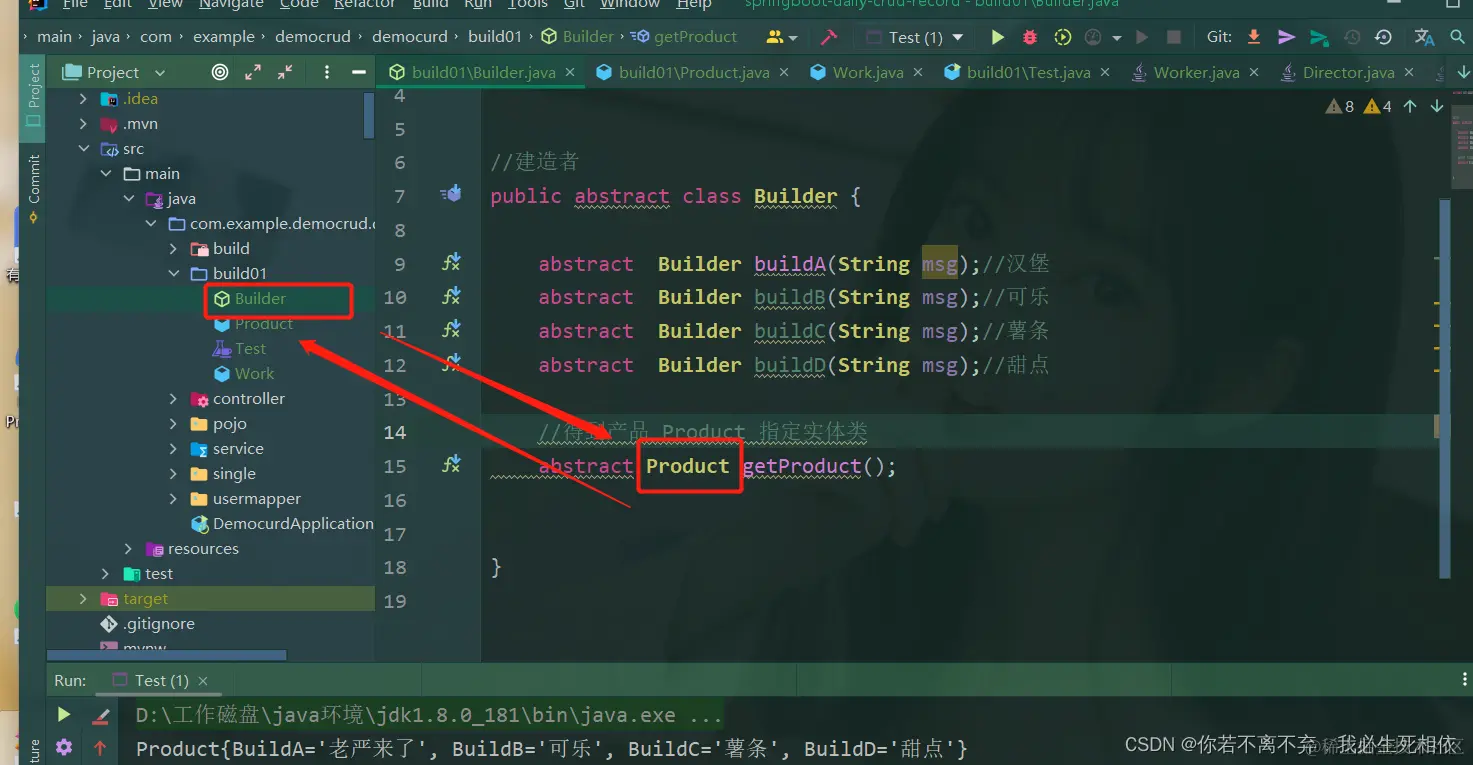The width and height of the screenshot is (1473, 765).
Task: Click Project tree horizontal scrollbar
Action: (x=167, y=655)
